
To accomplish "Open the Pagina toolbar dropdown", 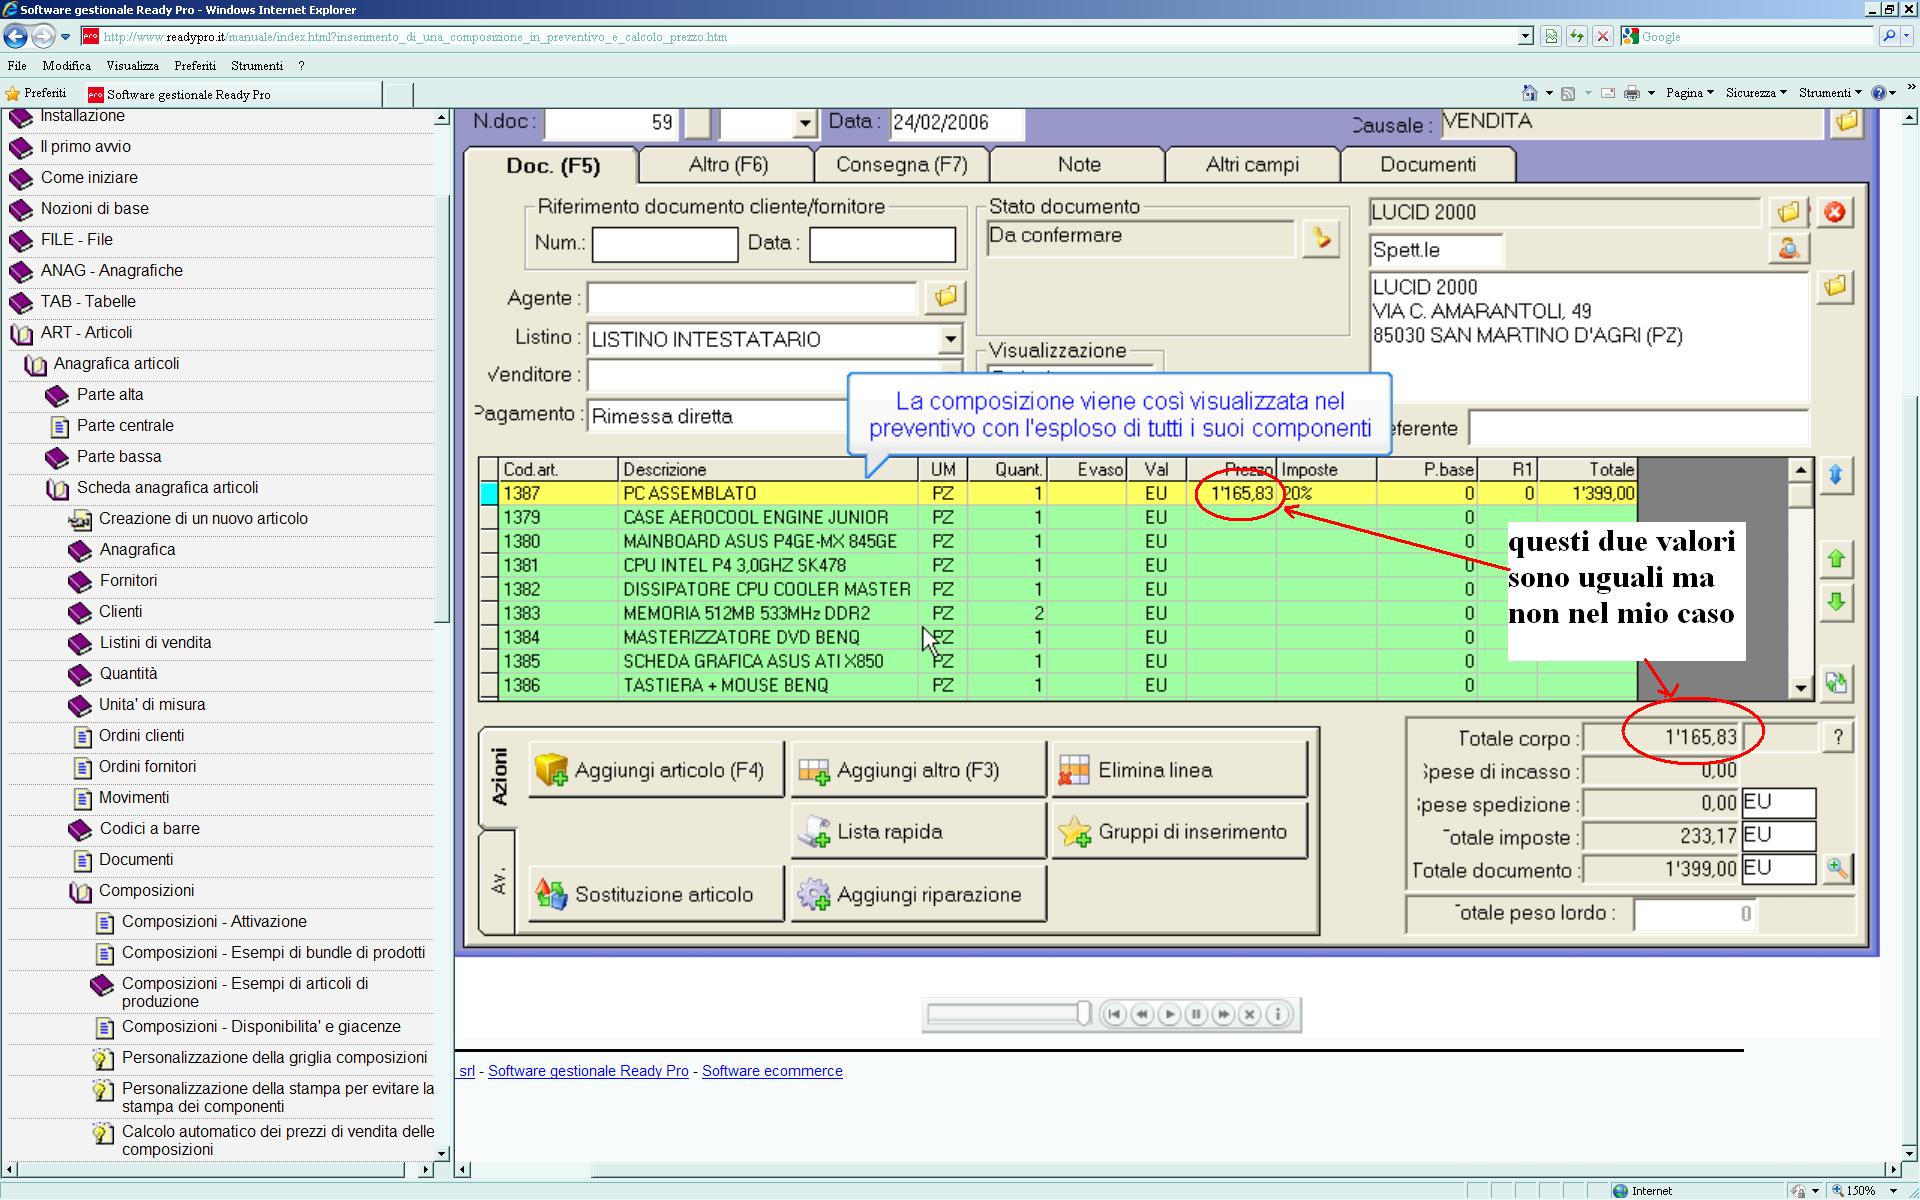I will (x=1690, y=93).
